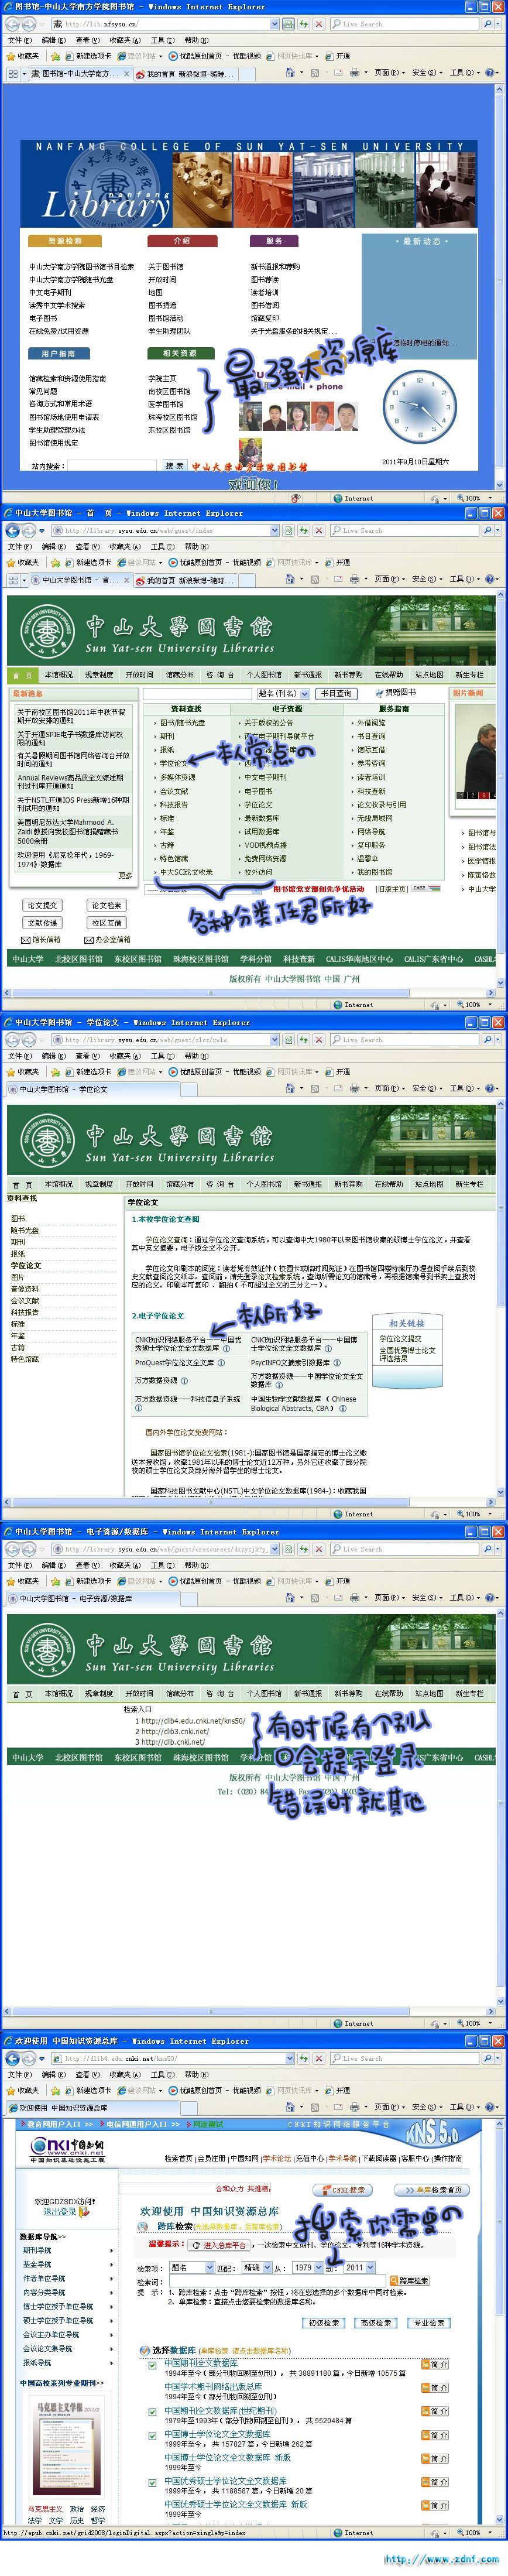Image resolution: width=508 pixels, height=2576 pixels.
Task: Open 检索项 题名 dropdown in CNKI search form
Action: pyautogui.click(x=192, y=2268)
